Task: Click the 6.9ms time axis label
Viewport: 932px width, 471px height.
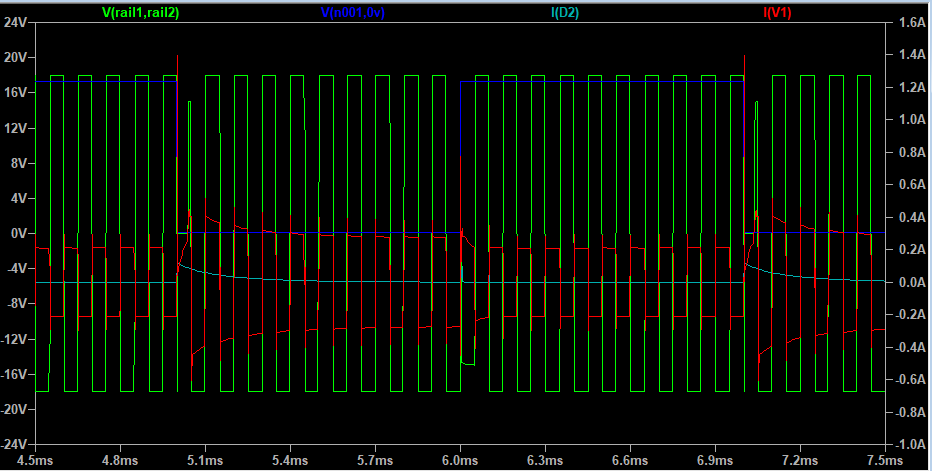Action: tap(716, 460)
